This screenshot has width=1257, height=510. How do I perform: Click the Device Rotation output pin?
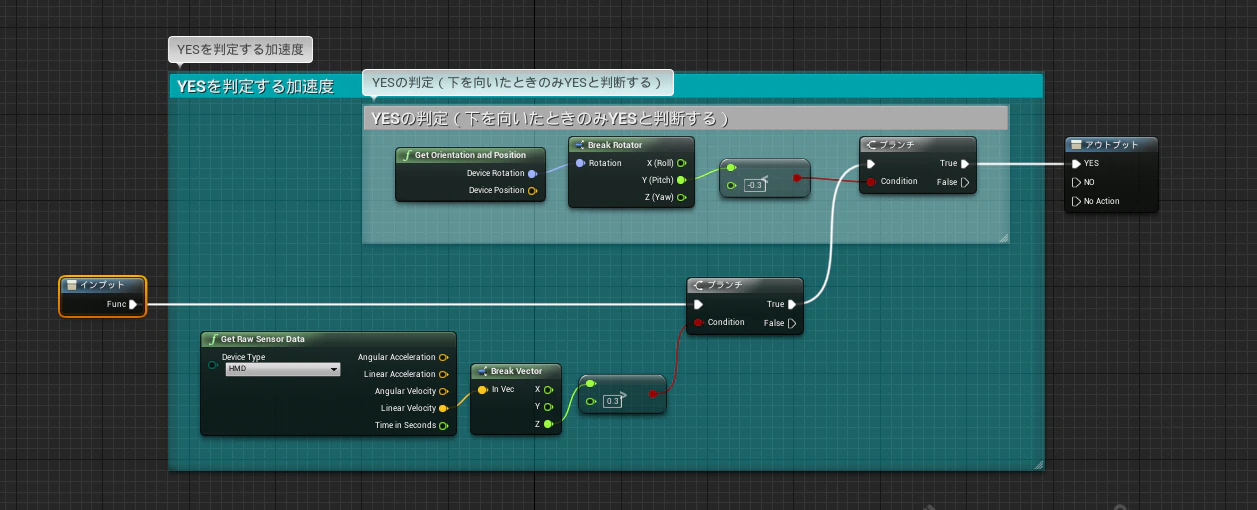(532, 173)
